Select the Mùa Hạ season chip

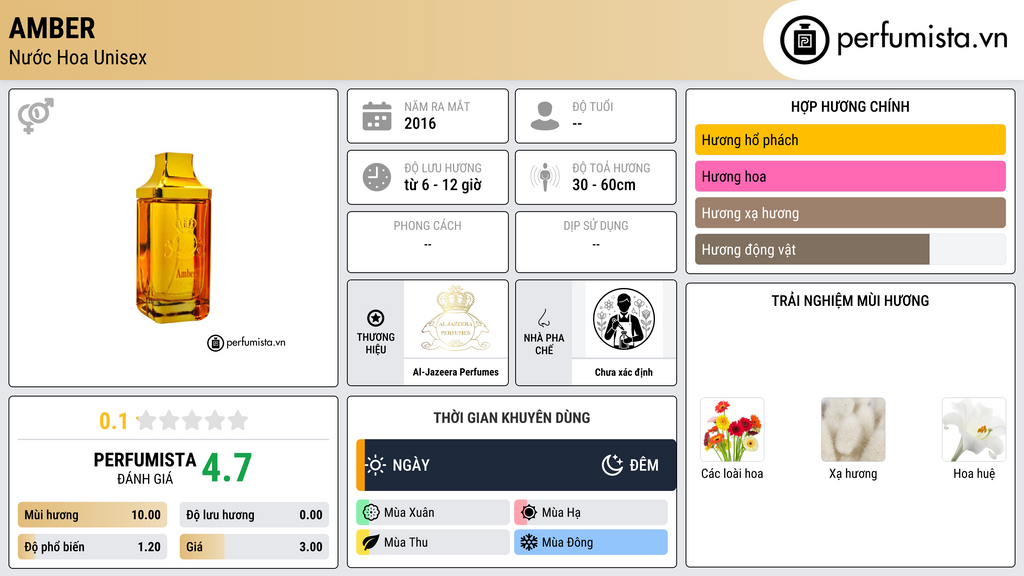click(591, 513)
